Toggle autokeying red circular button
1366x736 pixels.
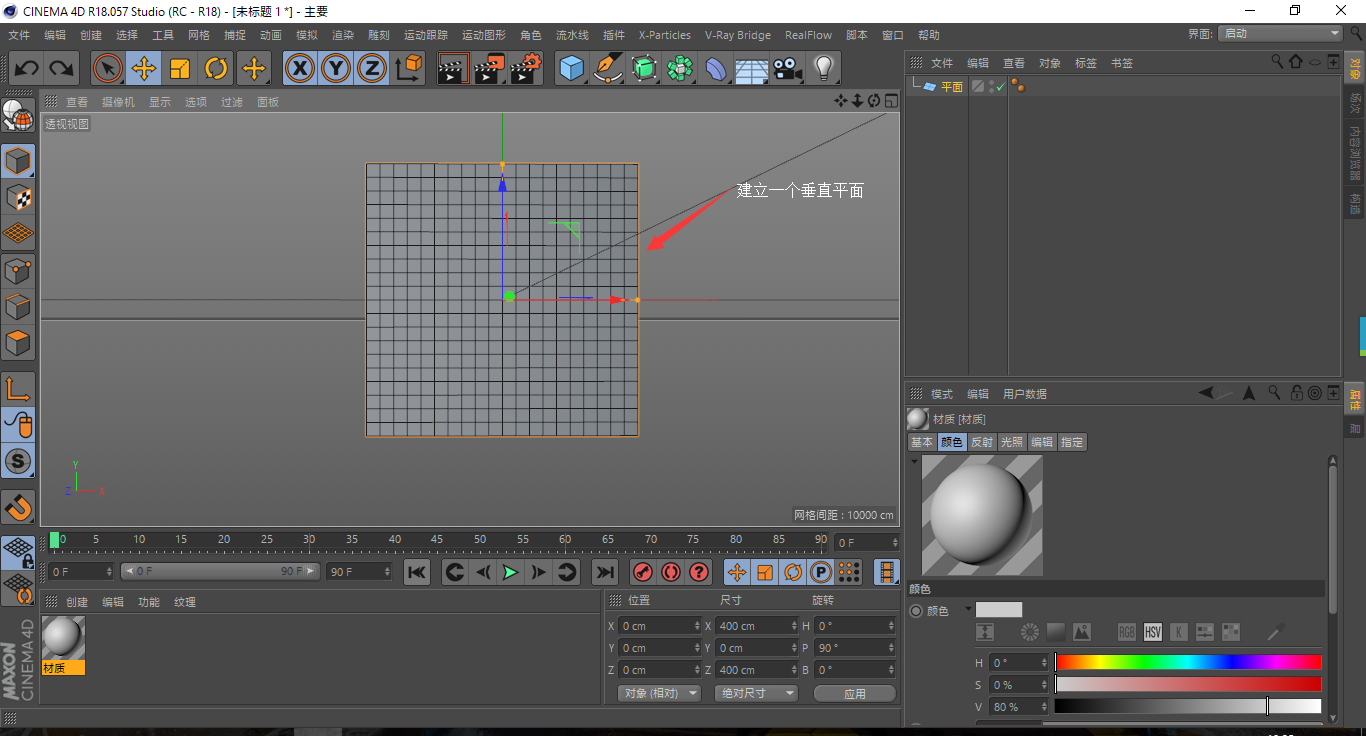click(x=671, y=572)
